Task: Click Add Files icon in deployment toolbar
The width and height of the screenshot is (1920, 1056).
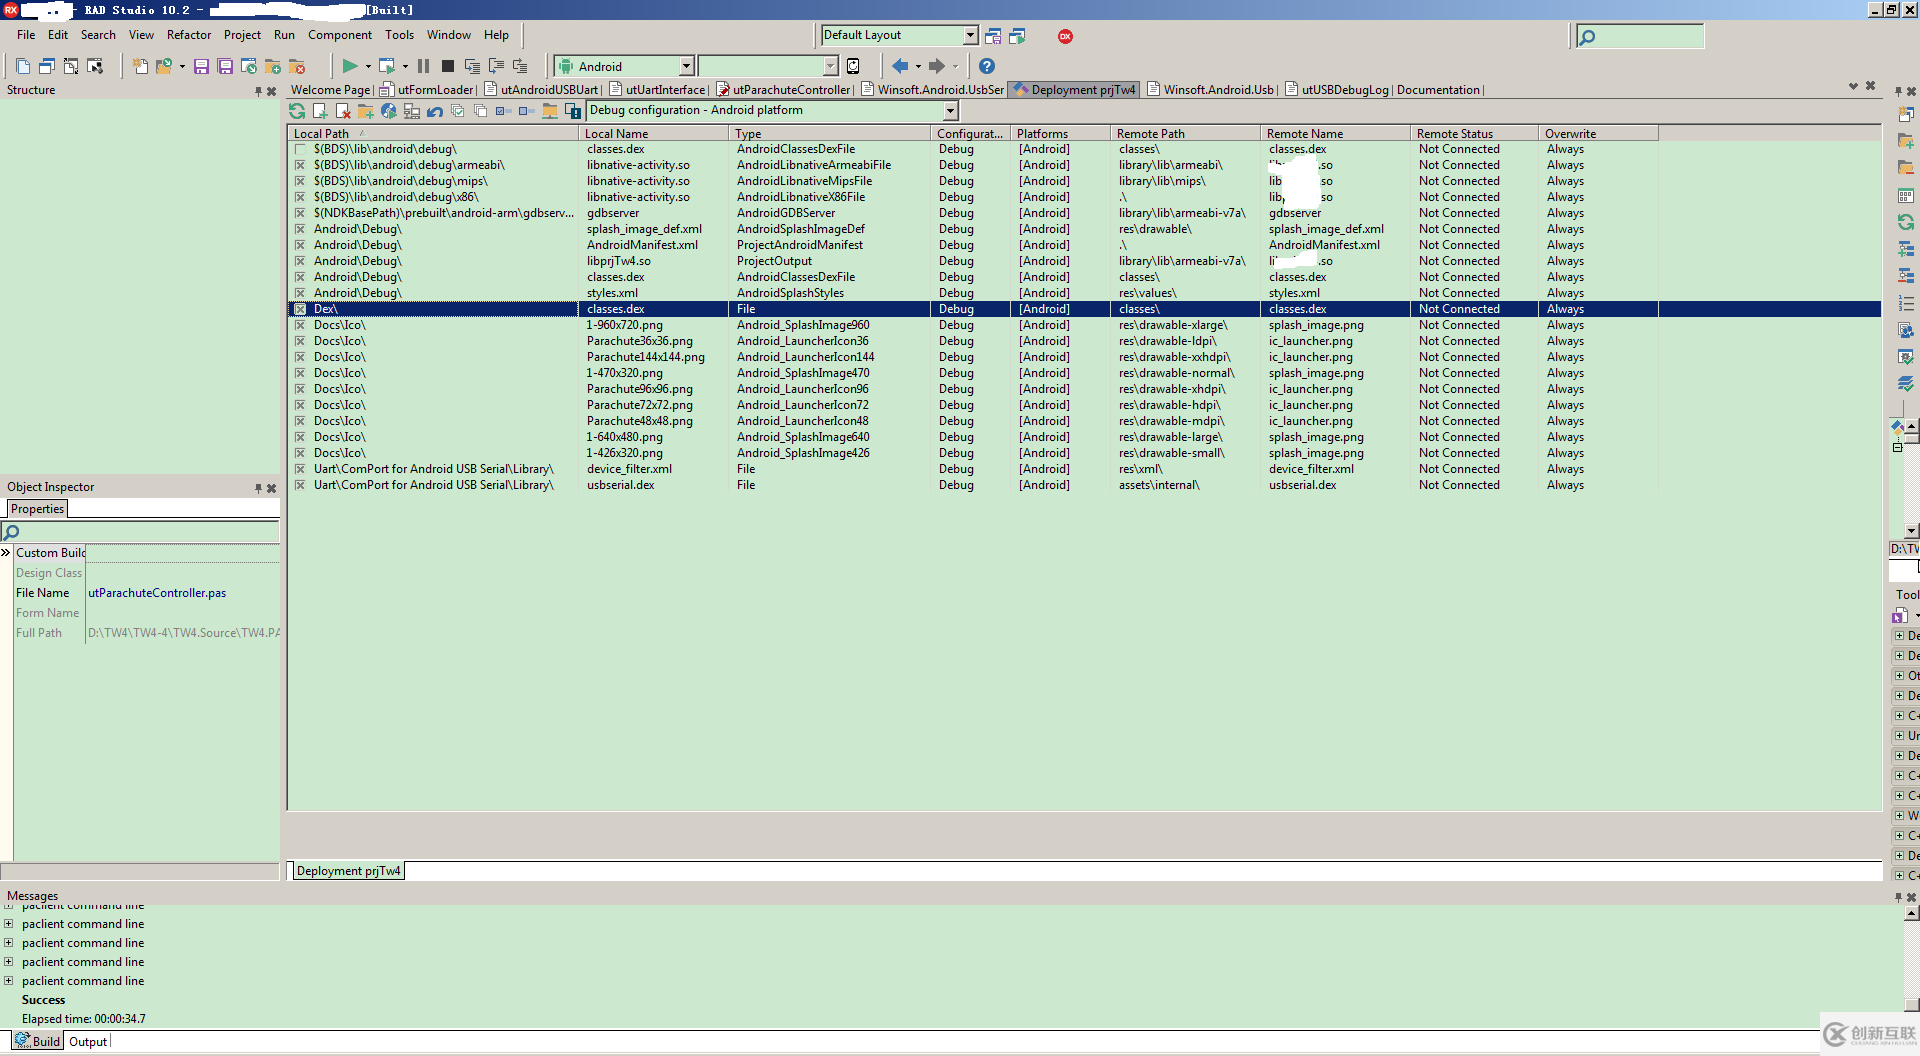Action: click(x=320, y=111)
